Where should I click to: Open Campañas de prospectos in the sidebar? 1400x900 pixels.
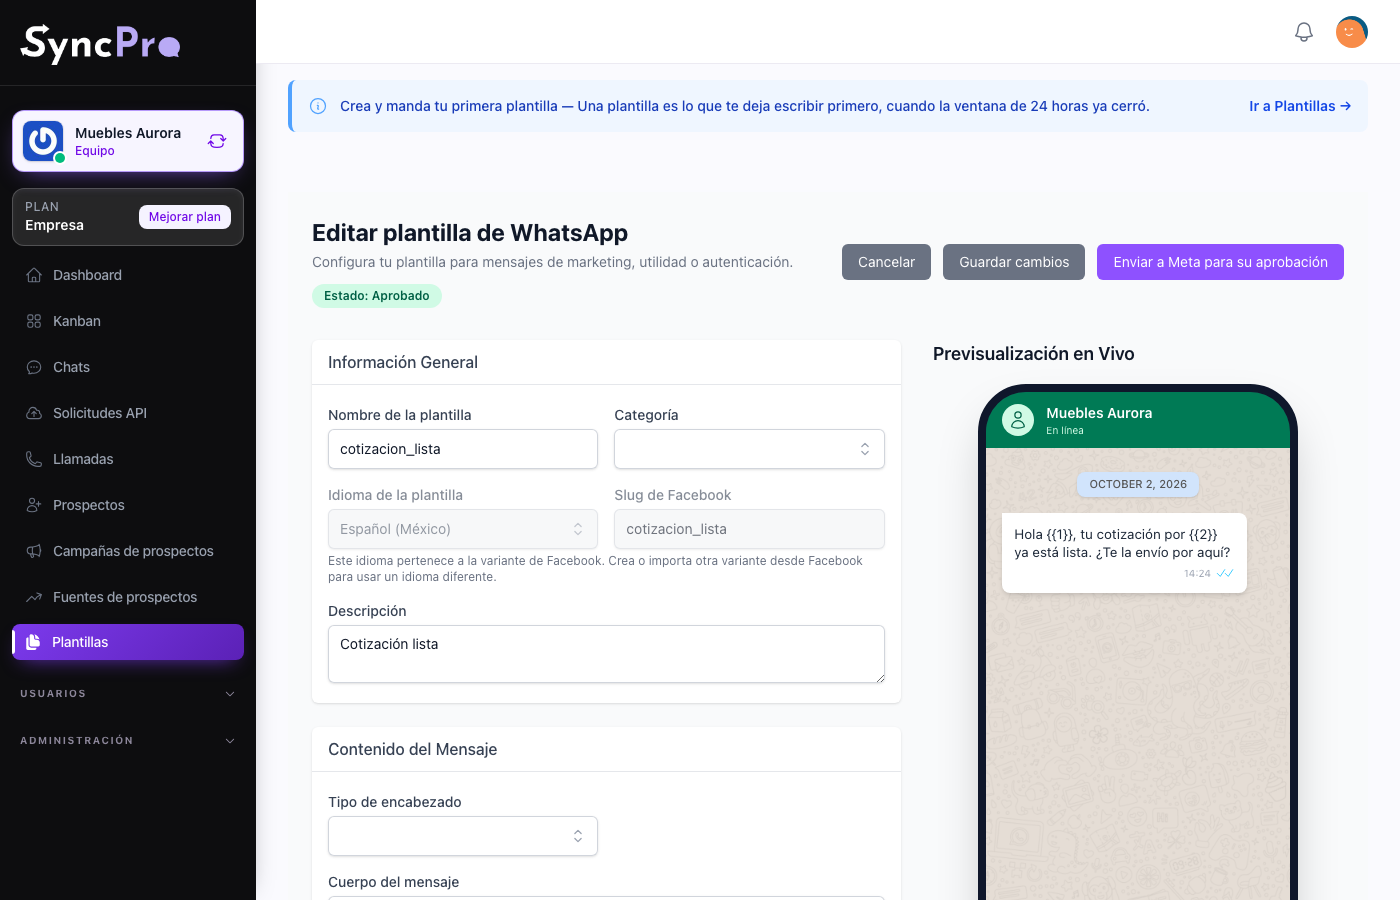coord(128,551)
